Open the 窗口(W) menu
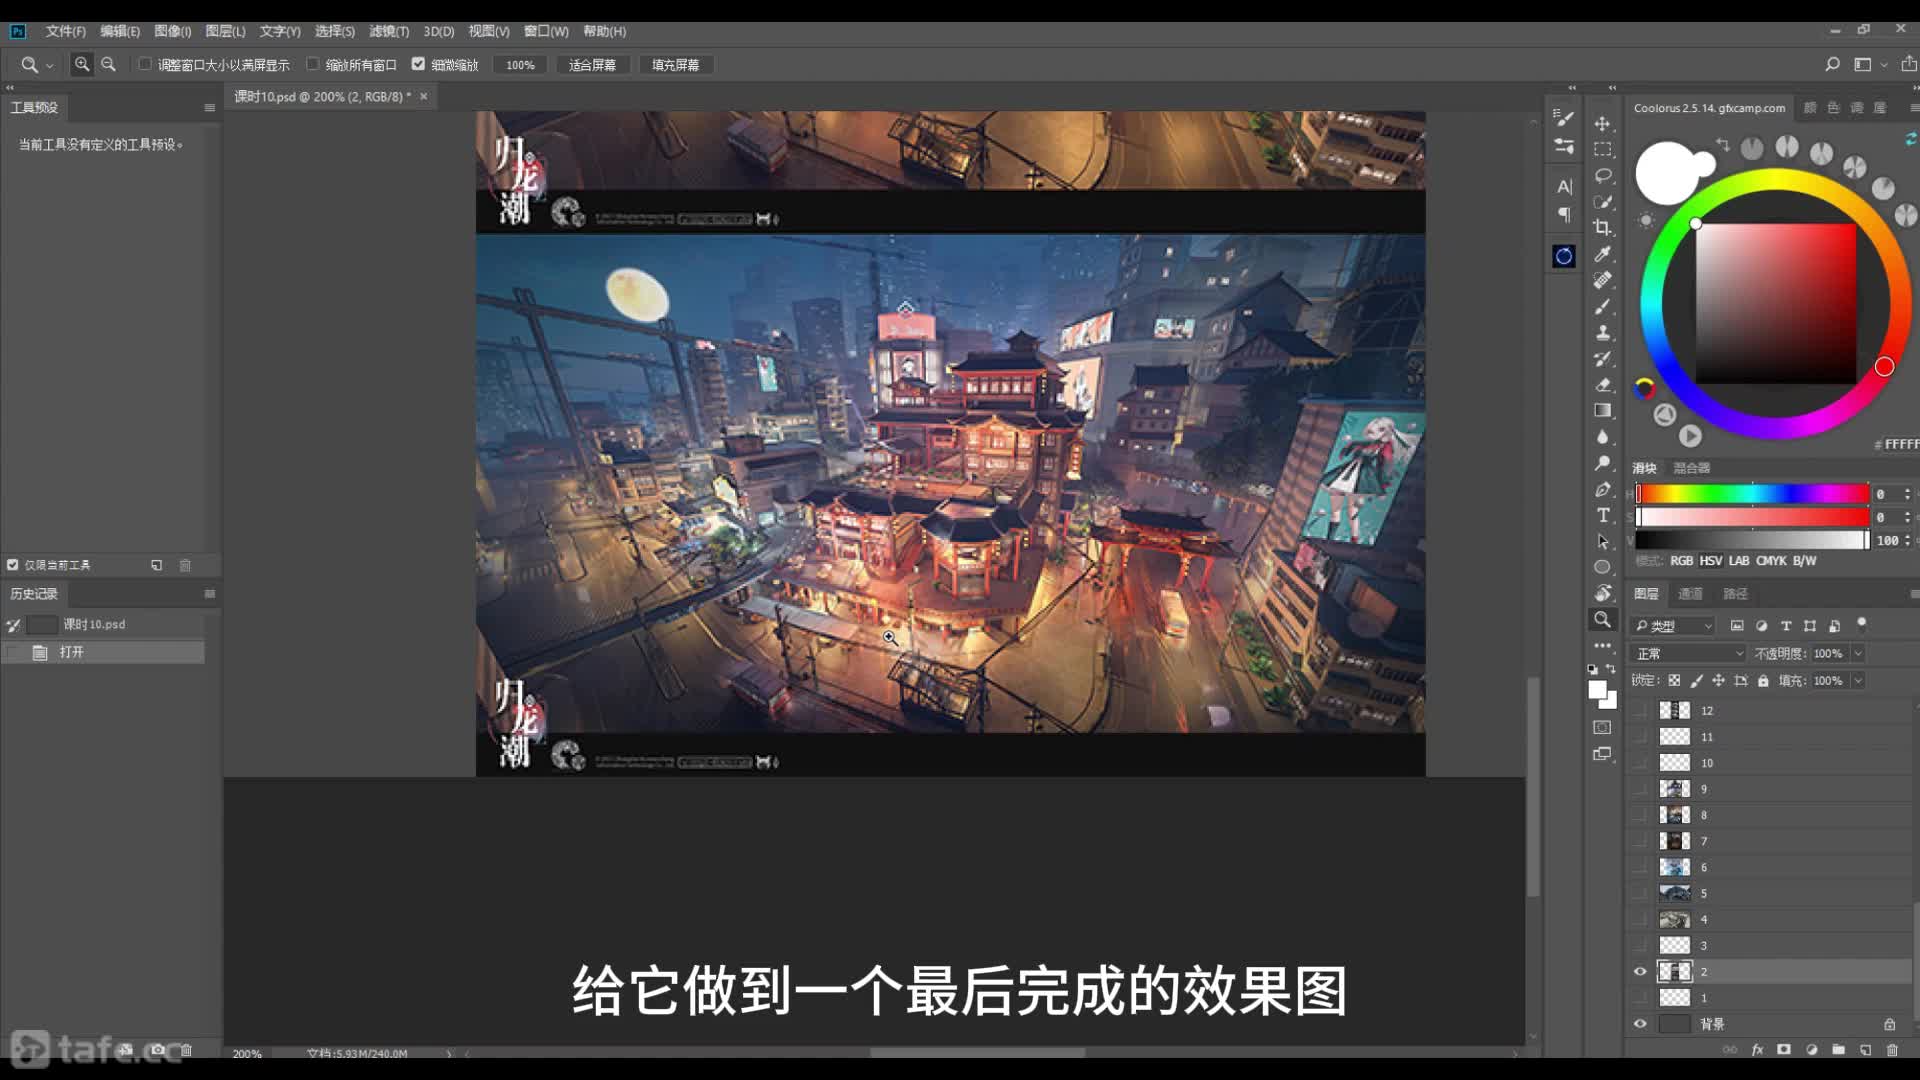 546,31
